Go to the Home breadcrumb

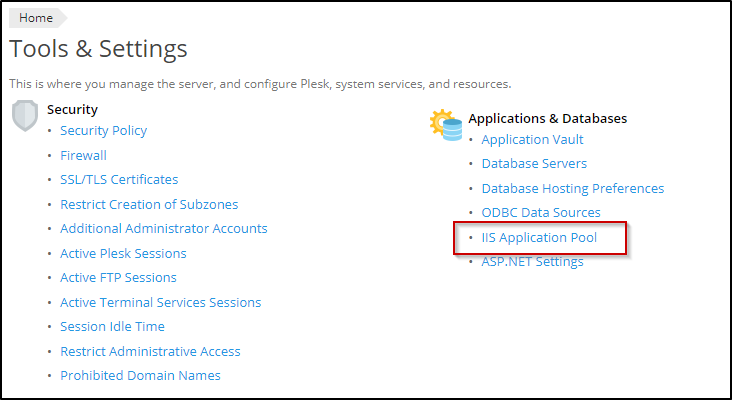tap(36, 18)
